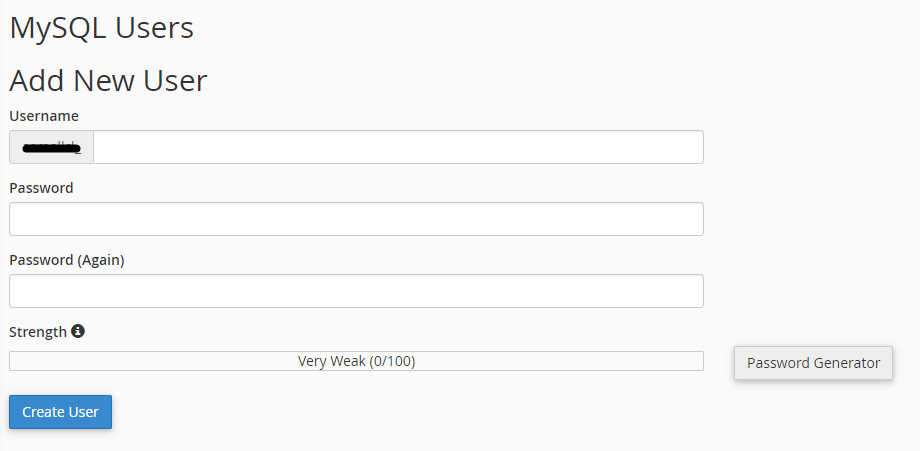Open the Password Generator
This screenshot has width=920, height=451.
[x=813, y=363]
